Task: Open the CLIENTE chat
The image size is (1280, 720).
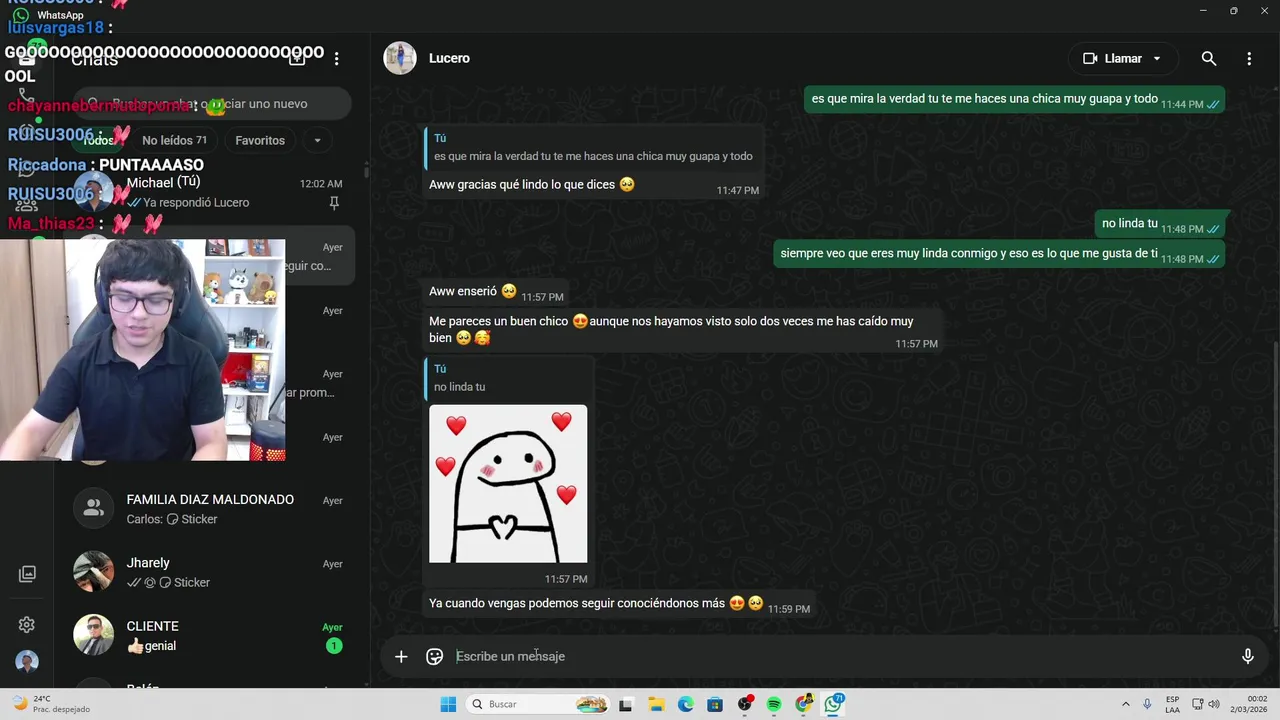Action: (x=212, y=636)
